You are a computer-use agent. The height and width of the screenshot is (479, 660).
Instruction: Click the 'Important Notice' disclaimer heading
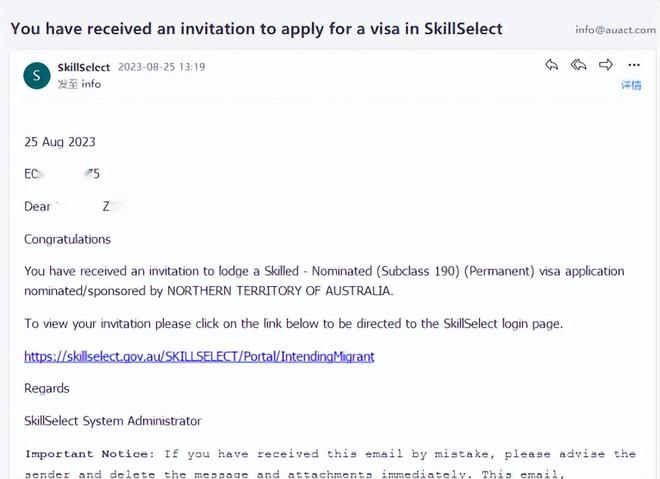coord(88,454)
